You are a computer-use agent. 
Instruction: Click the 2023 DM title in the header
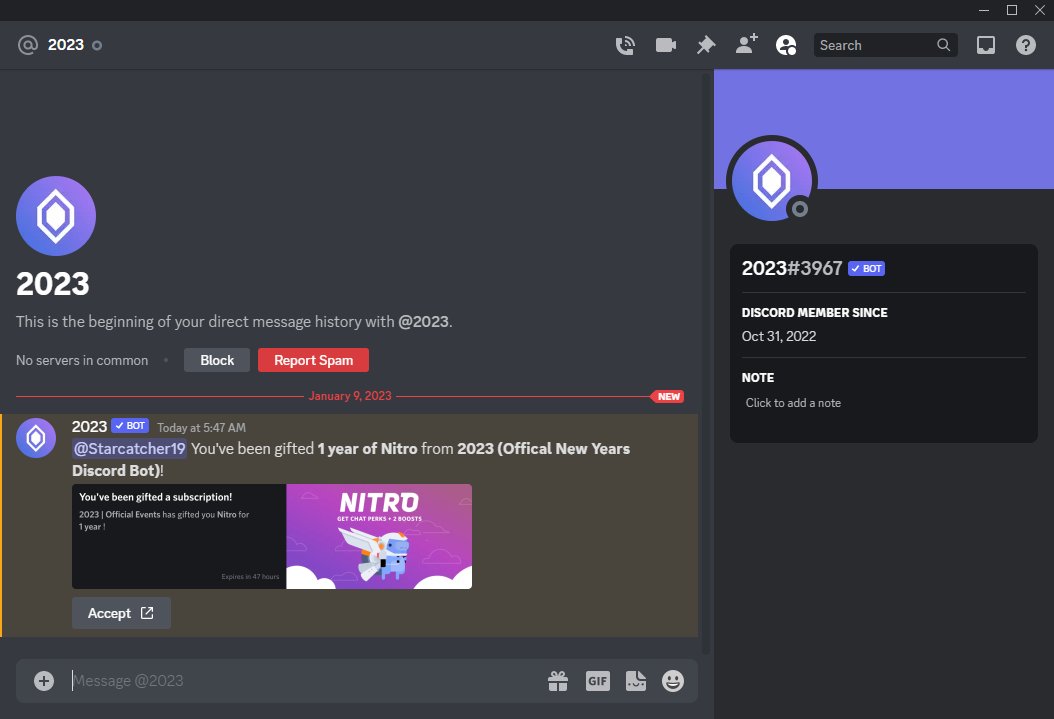pyautogui.click(x=66, y=45)
